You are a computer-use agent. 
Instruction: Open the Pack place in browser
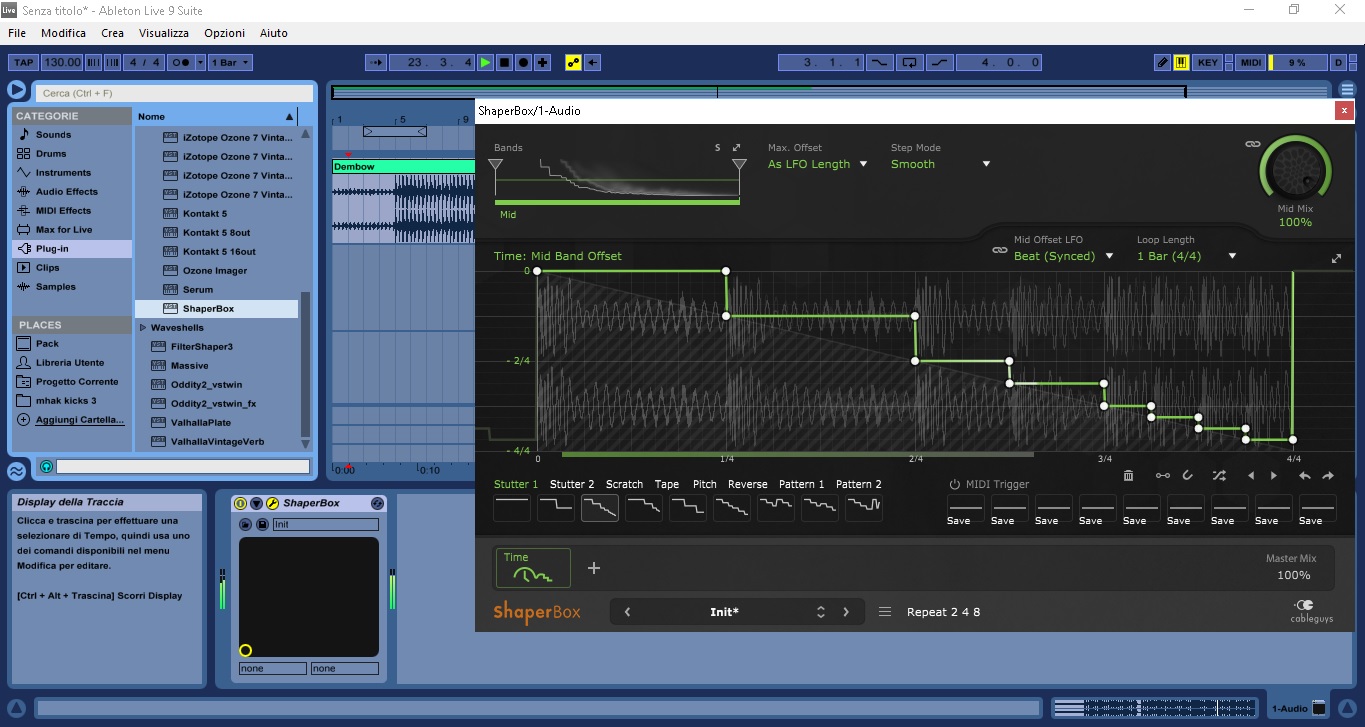tap(72, 344)
